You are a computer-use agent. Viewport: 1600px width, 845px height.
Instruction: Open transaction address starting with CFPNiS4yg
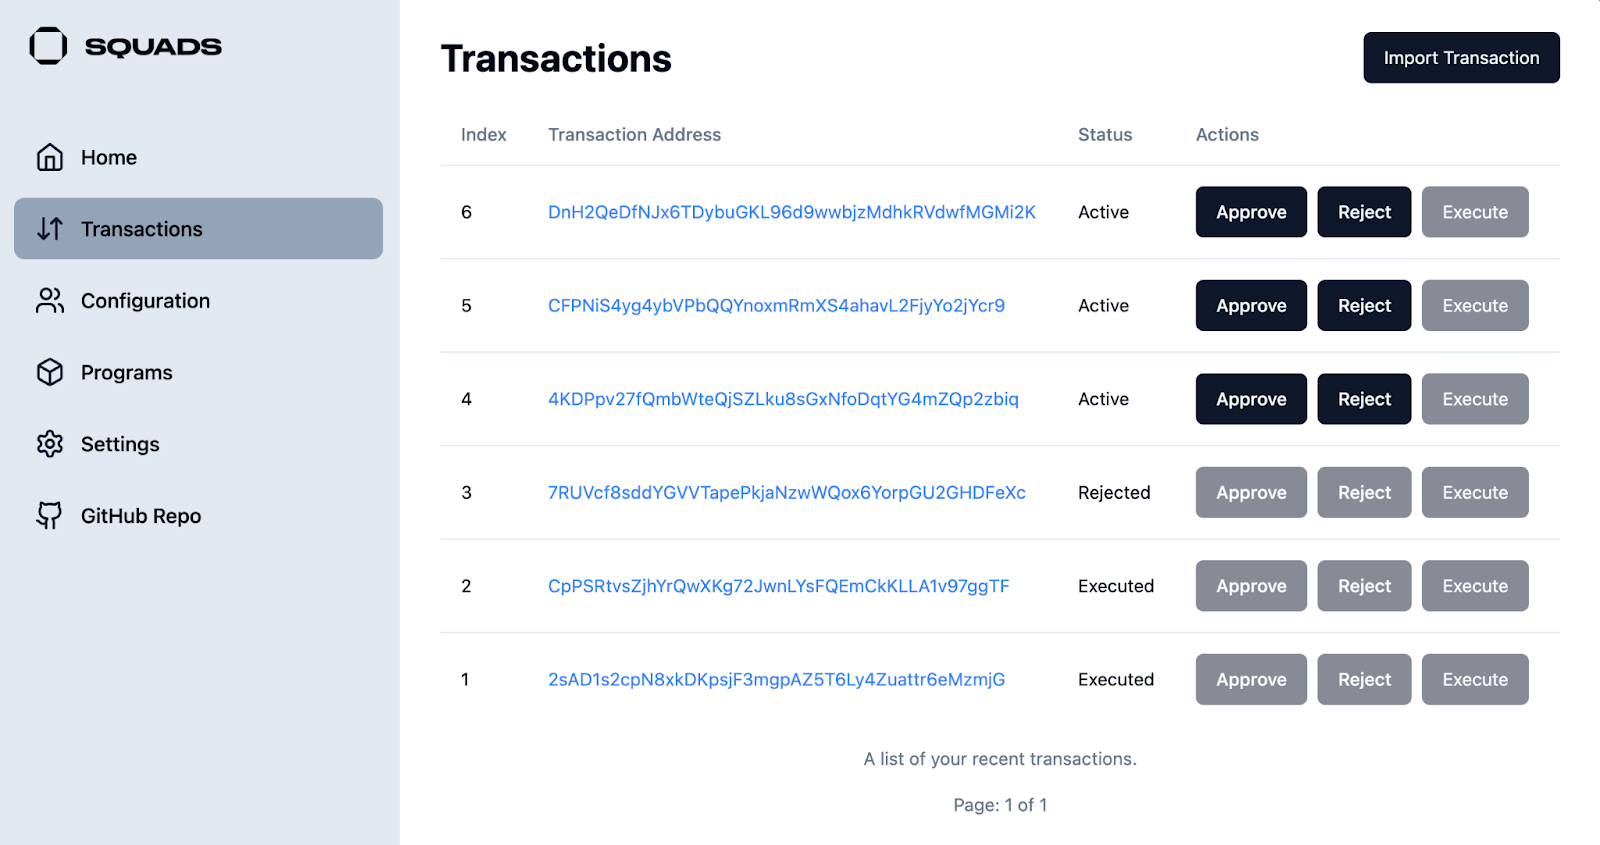[776, 306]
